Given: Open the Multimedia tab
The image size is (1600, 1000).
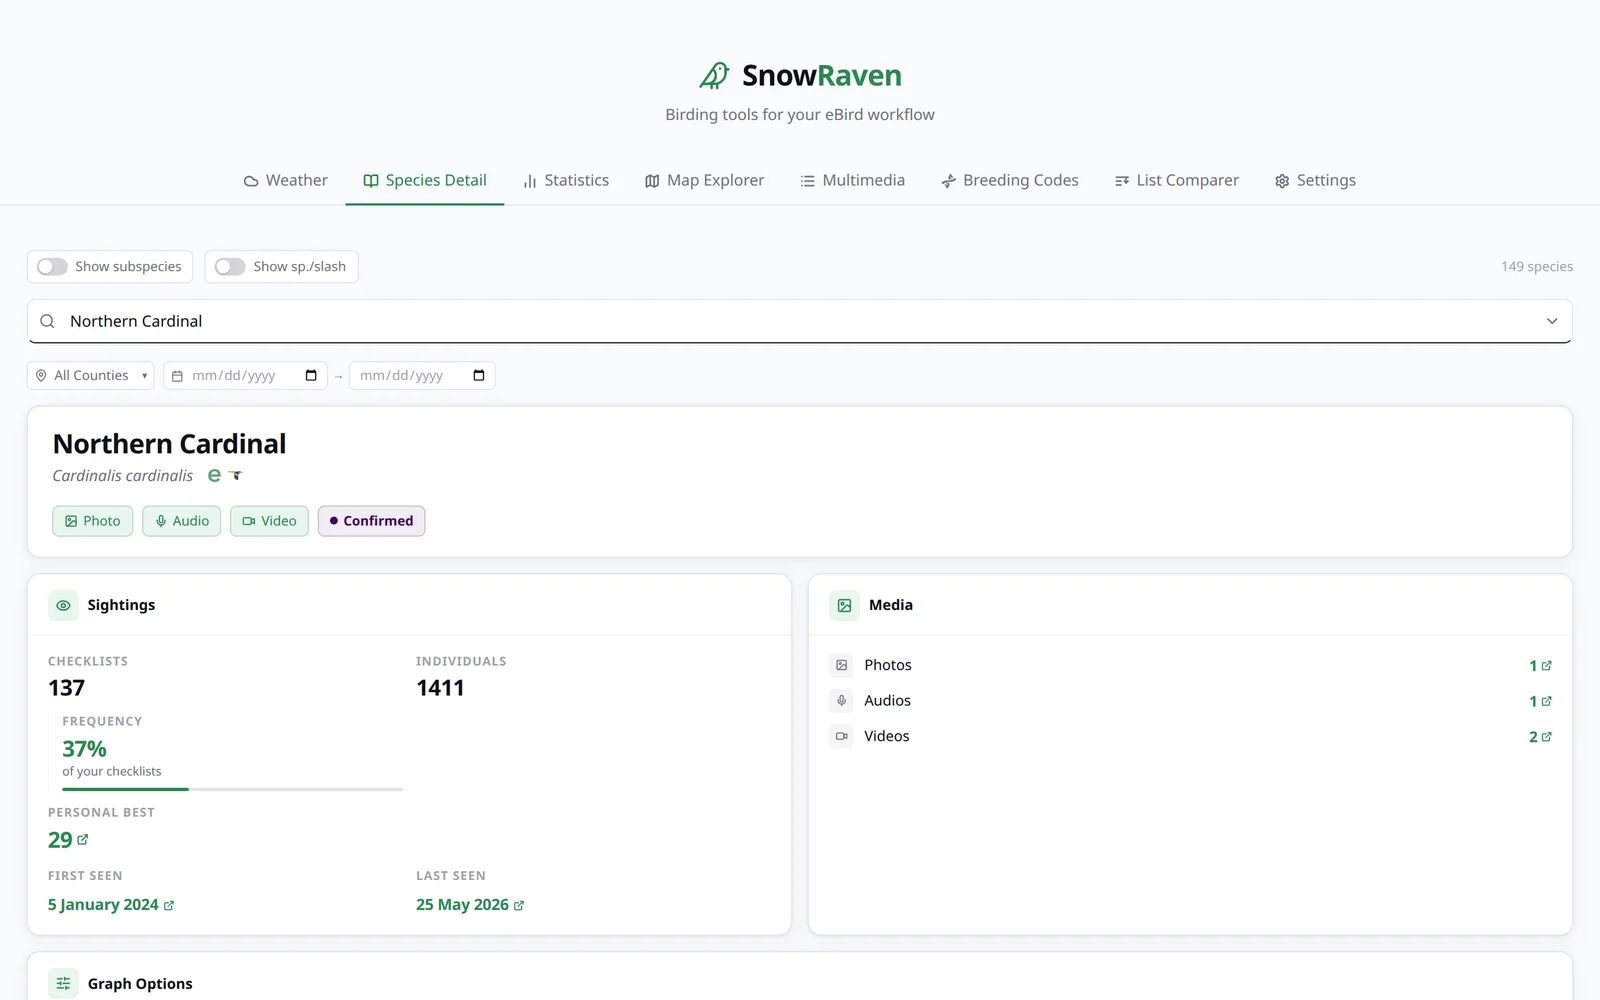Looking at the screenshot, I should (853, 180).
